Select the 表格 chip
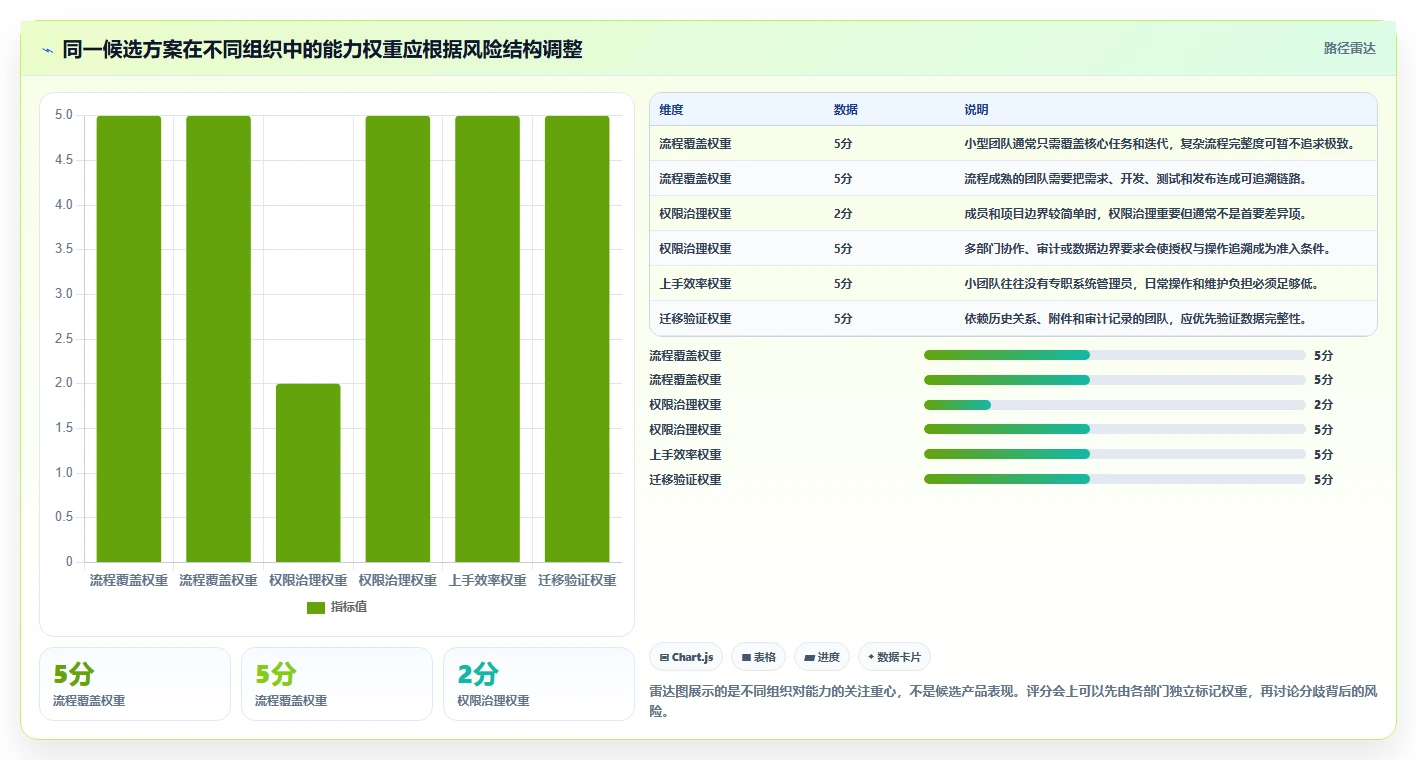 (x=759, y=657)
